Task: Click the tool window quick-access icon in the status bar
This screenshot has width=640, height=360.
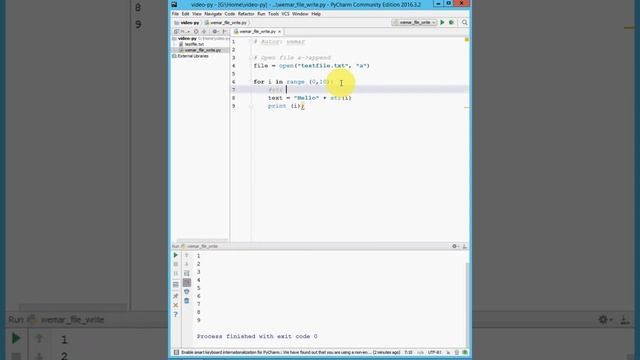Action: click(x=176, y=352)
